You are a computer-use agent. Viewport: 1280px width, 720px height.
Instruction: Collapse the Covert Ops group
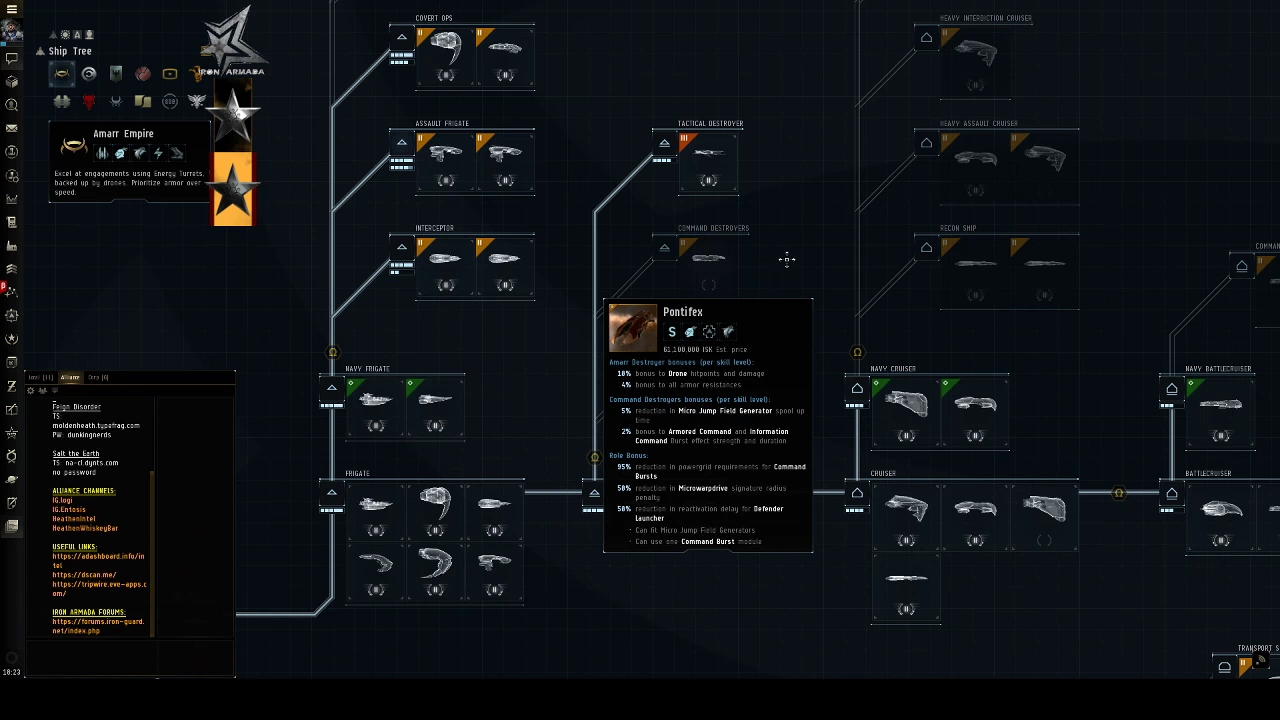point(401,37)
